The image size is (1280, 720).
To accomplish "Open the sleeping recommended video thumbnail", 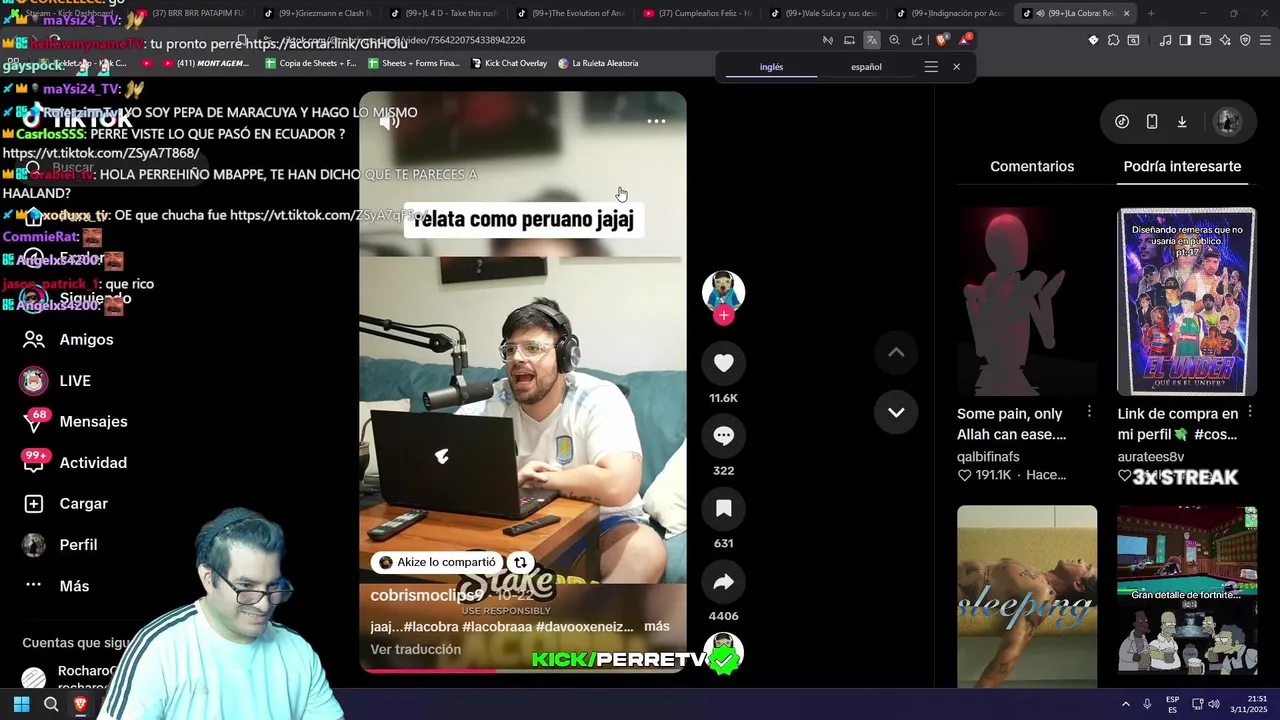I will tap(1027, 596).
